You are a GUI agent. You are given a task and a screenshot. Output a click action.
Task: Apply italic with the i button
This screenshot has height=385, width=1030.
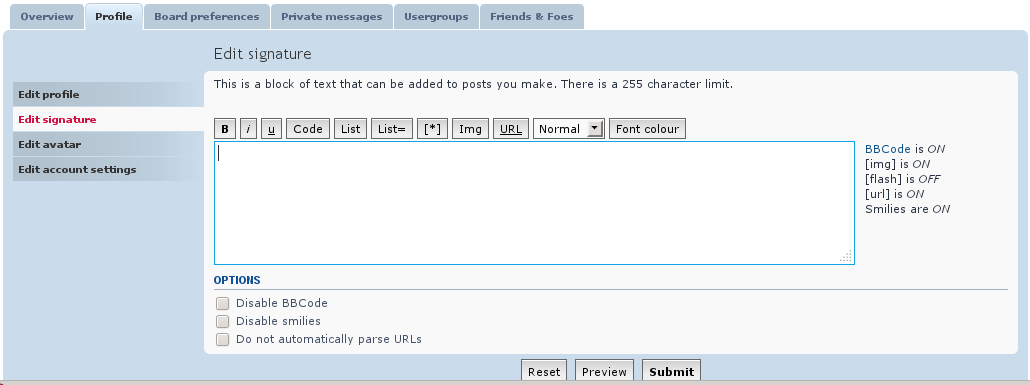[x=248, y=129]
